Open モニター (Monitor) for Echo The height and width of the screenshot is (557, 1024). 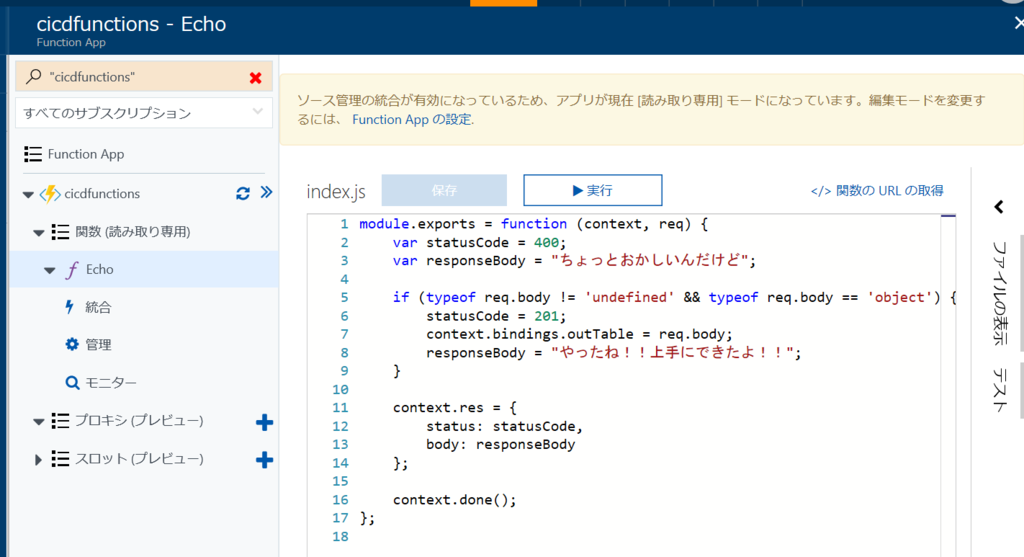(110, 383)
